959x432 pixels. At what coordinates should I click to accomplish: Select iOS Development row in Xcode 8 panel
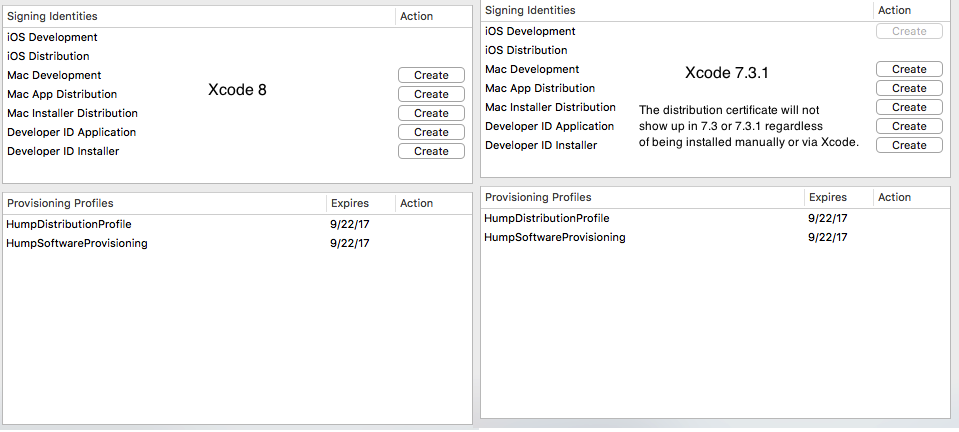[x=52, y=37]
